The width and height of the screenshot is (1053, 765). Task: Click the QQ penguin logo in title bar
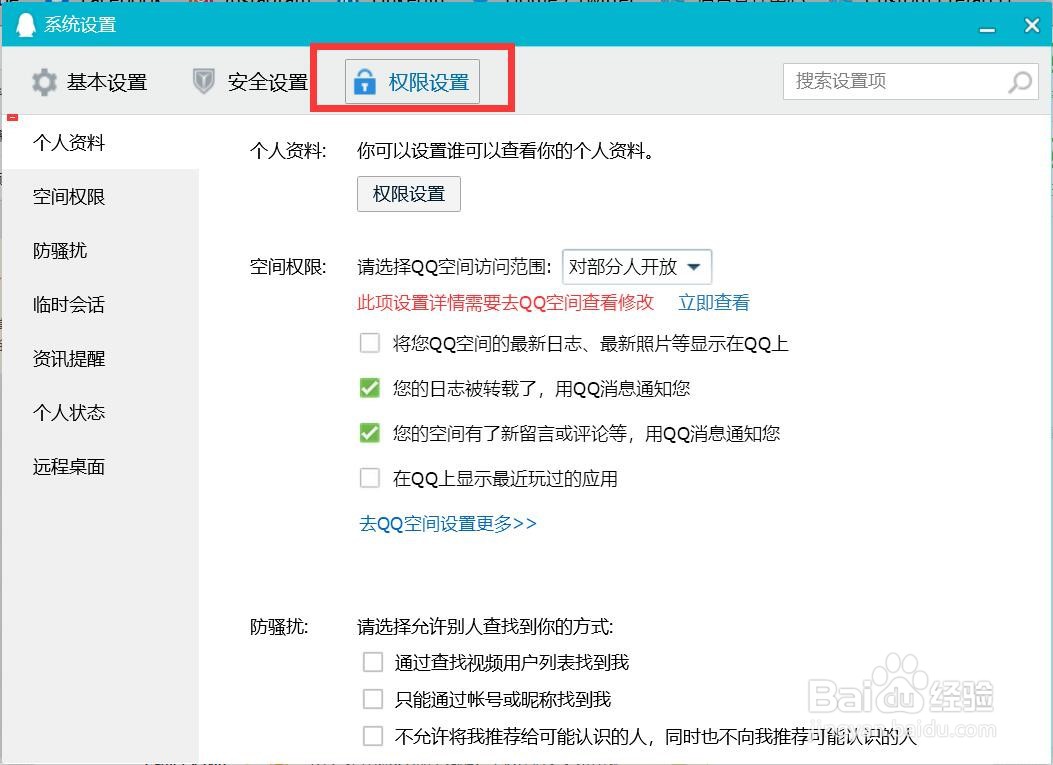click(25, 25)
